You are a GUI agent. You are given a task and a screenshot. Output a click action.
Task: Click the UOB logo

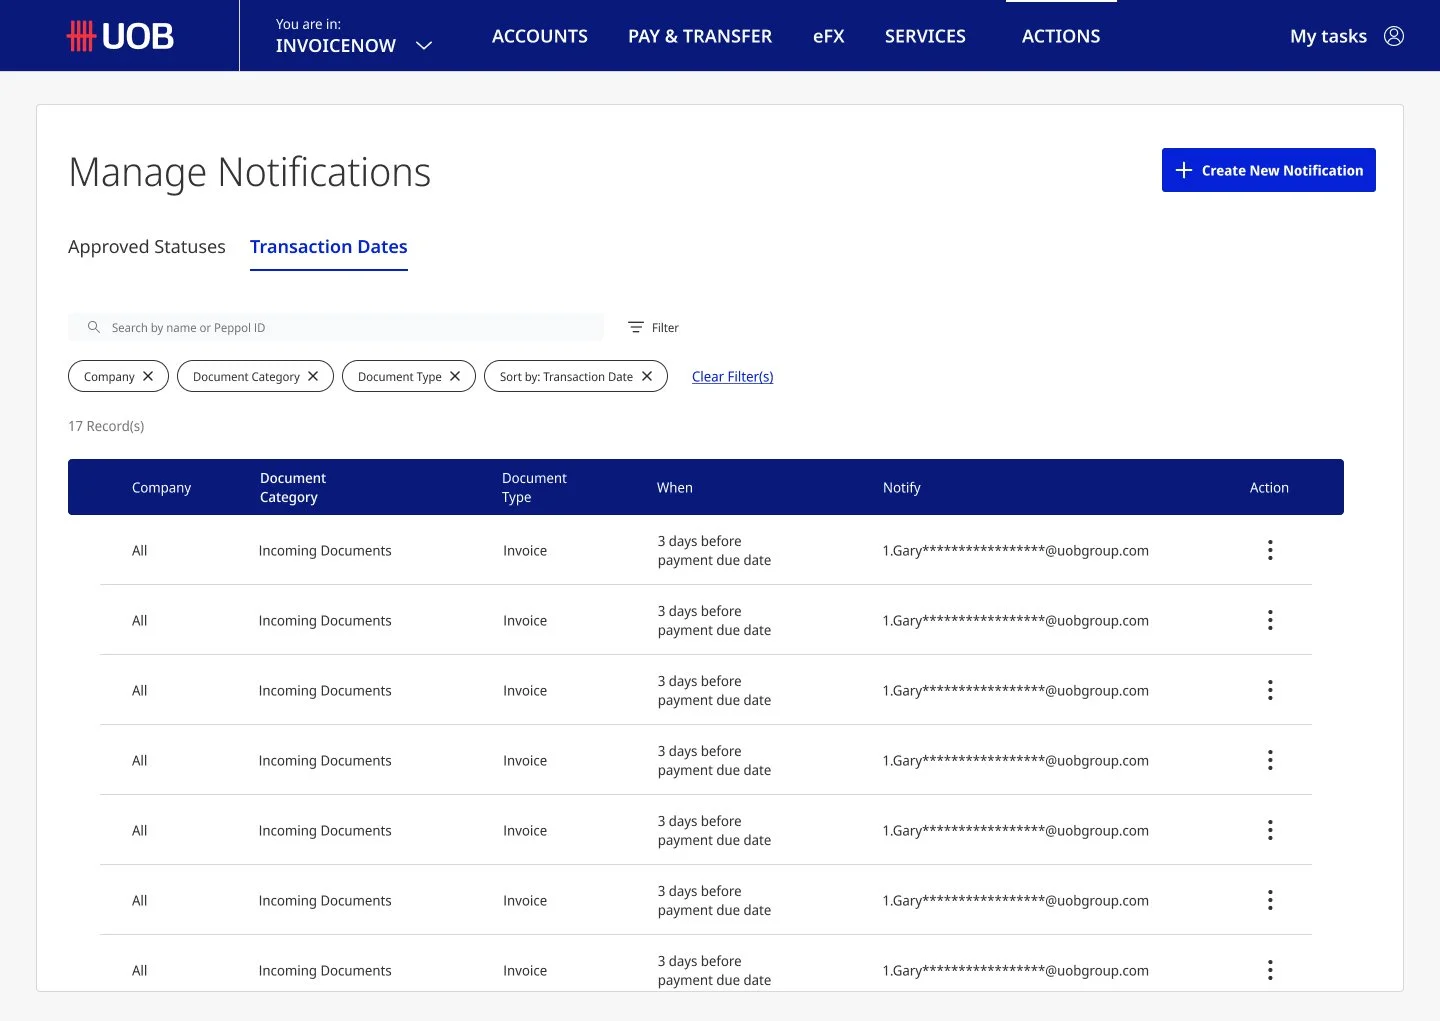[x=120, y=36]
